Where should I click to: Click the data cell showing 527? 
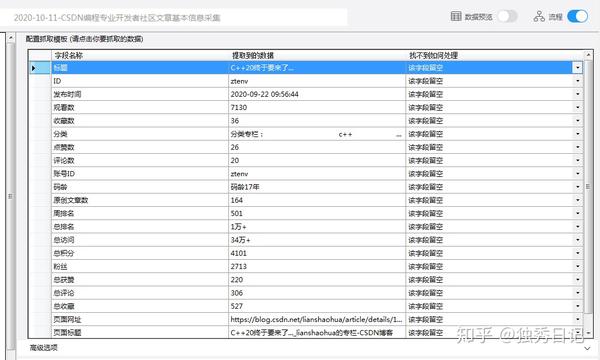tap(317, 306)
